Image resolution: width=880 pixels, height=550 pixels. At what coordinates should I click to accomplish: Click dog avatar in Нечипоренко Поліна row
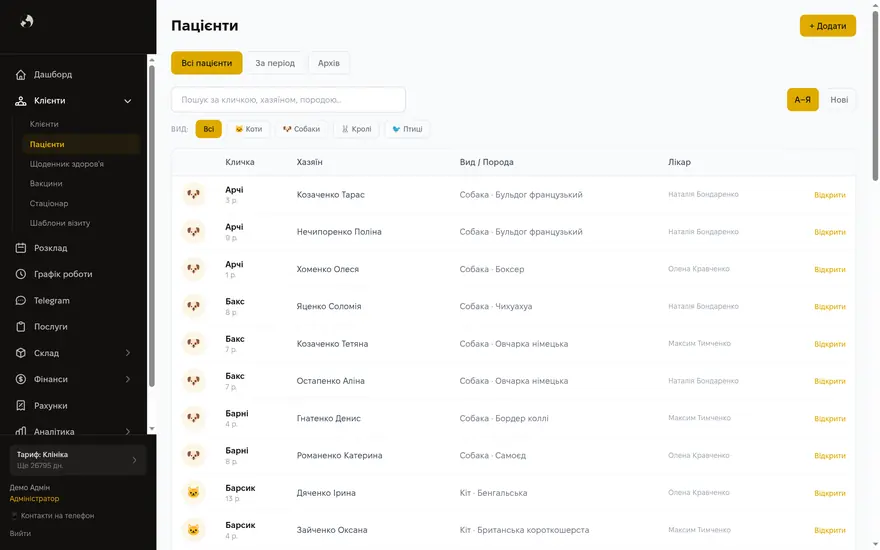[x=194, y=232]
